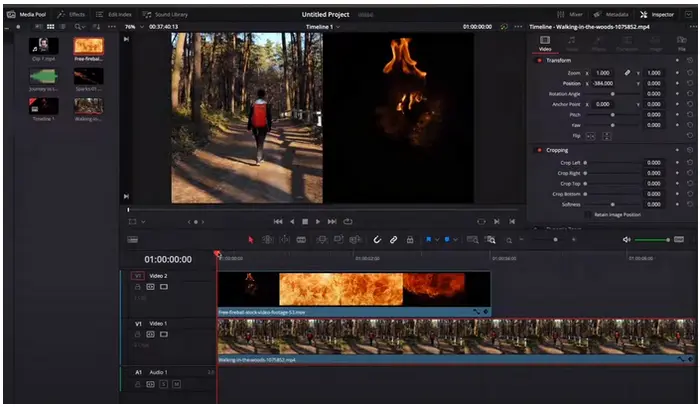Add a blue marker on timeline
Viewport: 700px width, 407px height.
coord(447,240)
